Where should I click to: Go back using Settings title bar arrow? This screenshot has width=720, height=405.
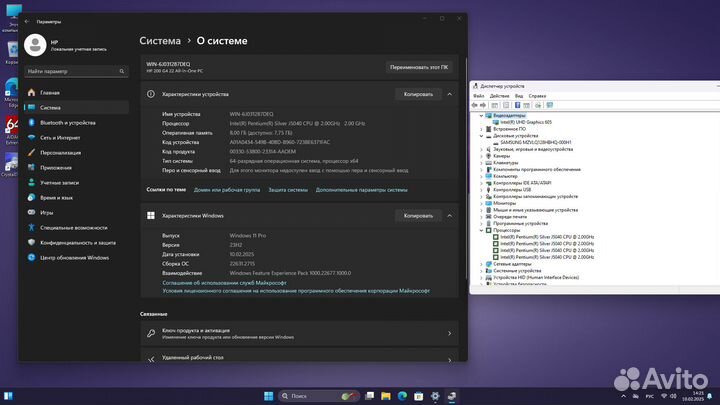click(x=27, y=22)
